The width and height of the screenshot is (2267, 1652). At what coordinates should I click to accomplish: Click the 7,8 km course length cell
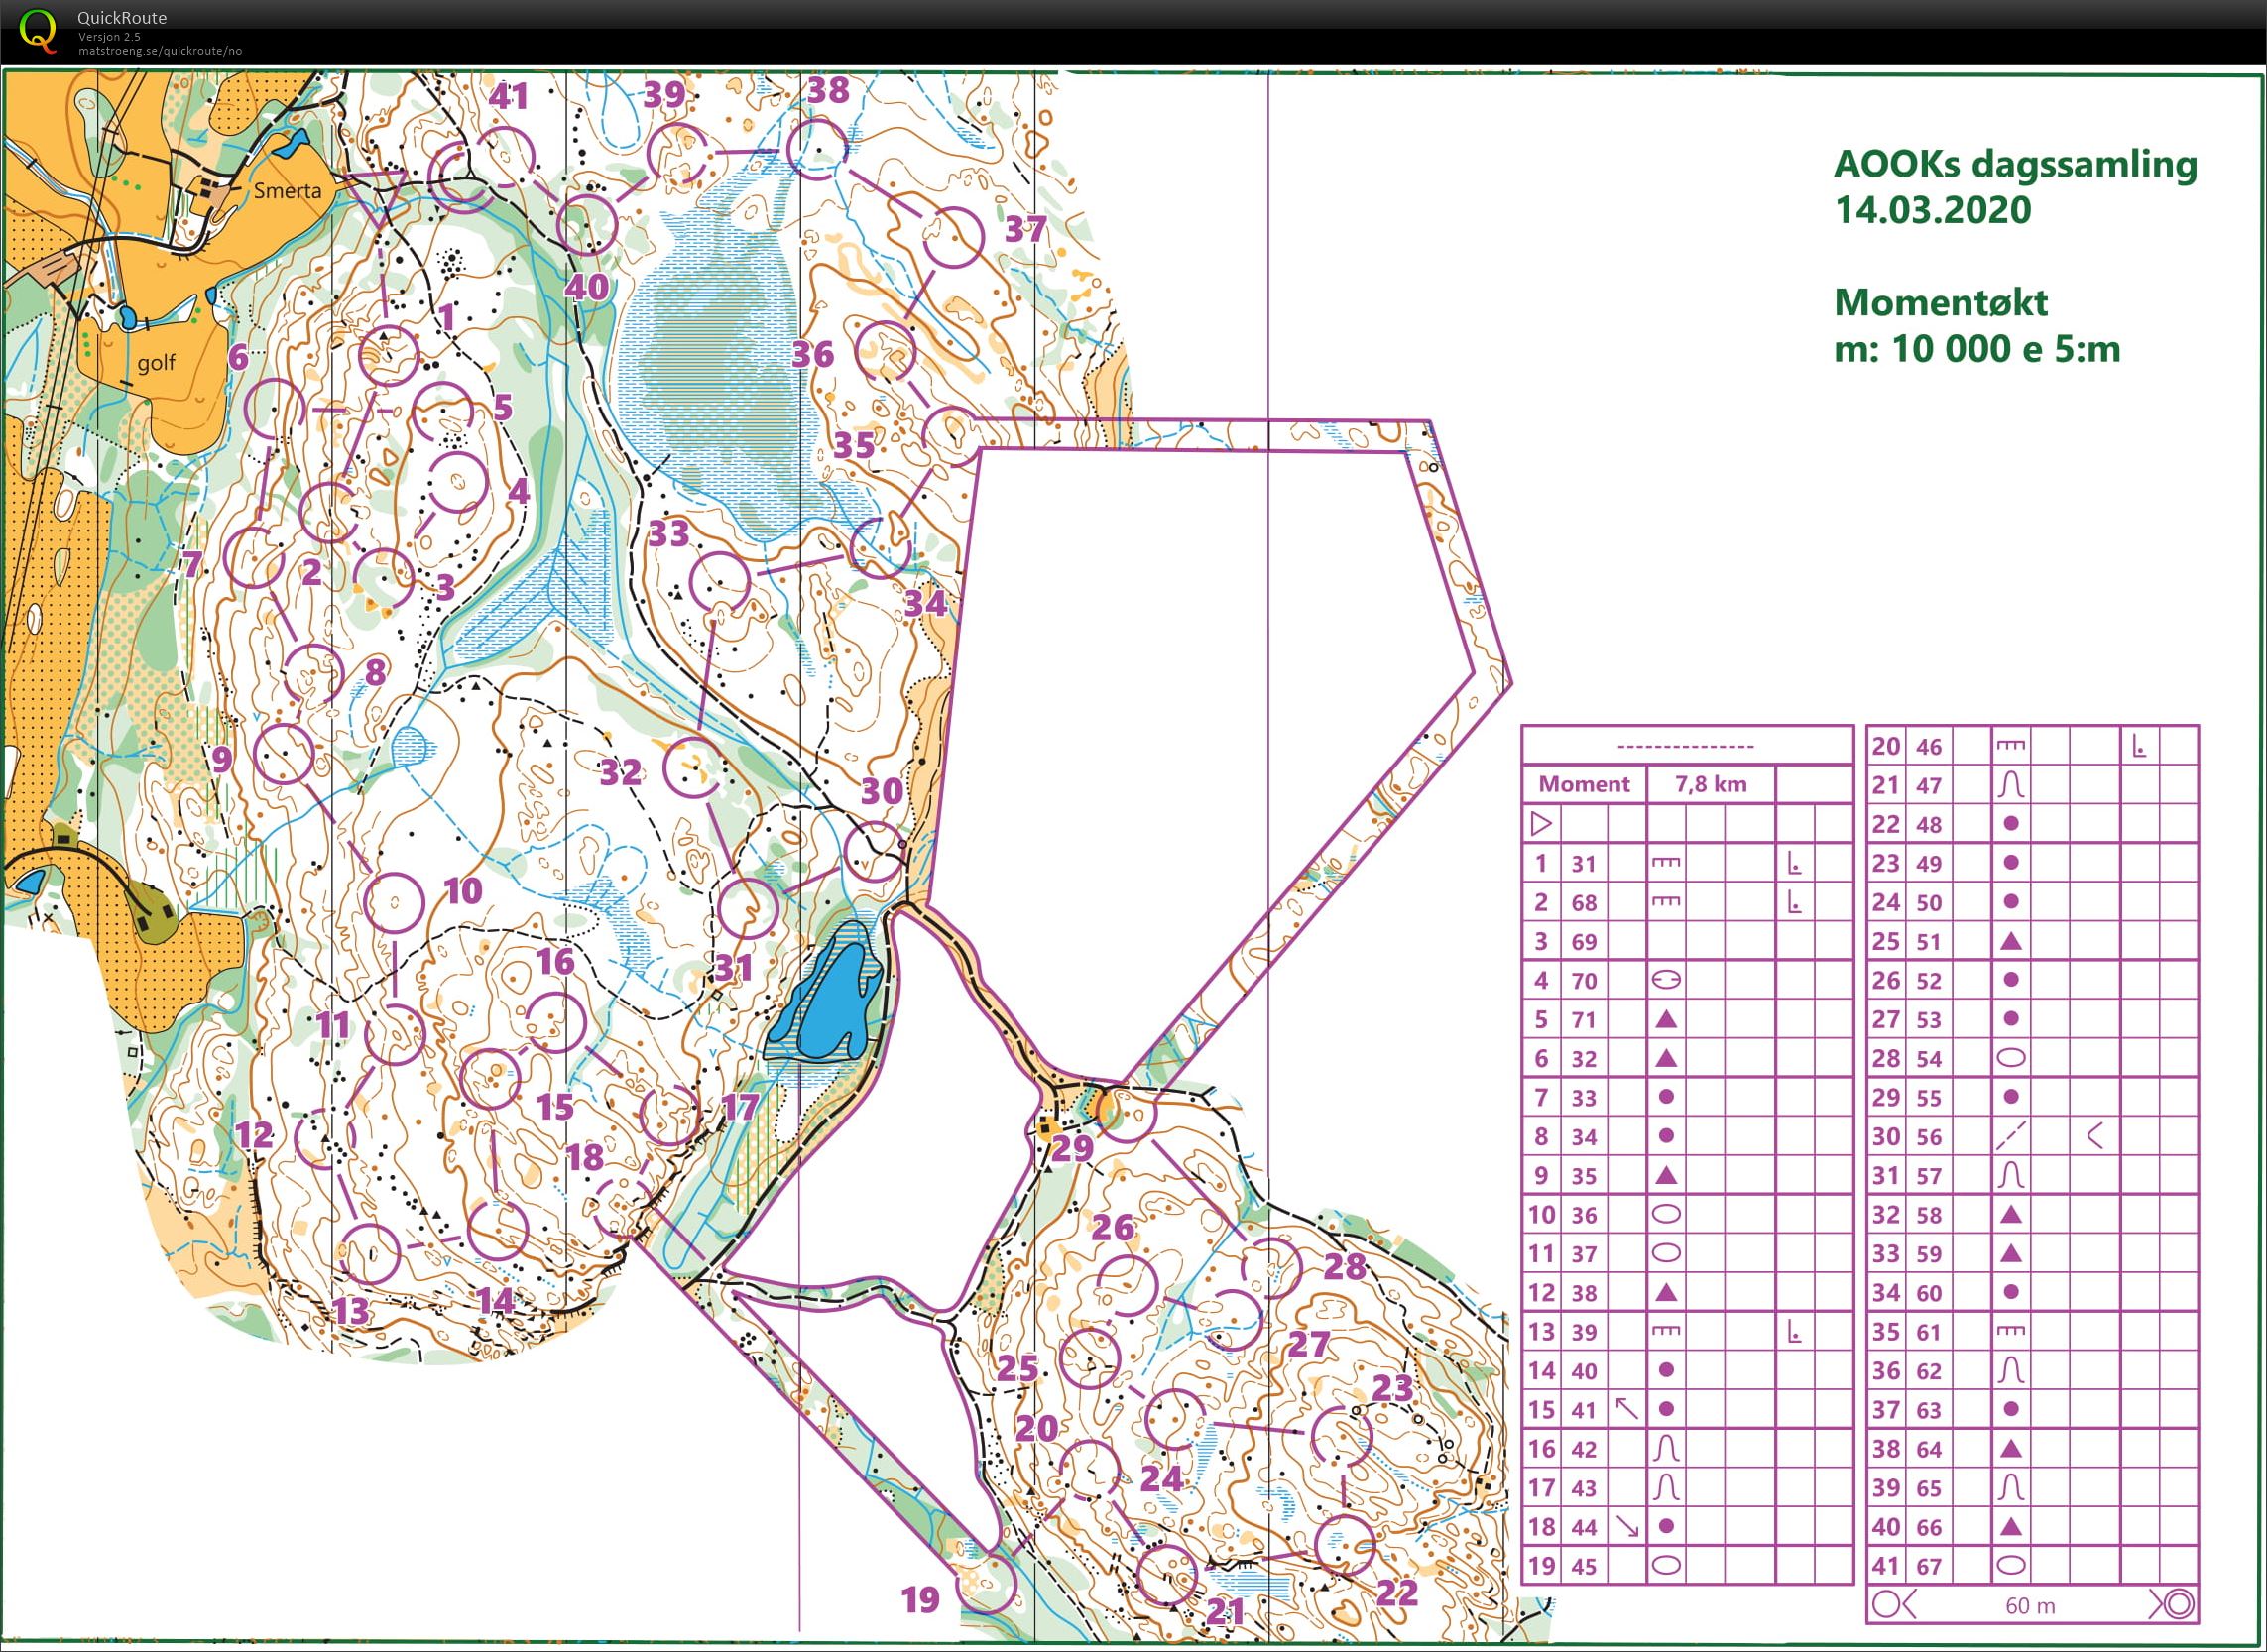1710,784
